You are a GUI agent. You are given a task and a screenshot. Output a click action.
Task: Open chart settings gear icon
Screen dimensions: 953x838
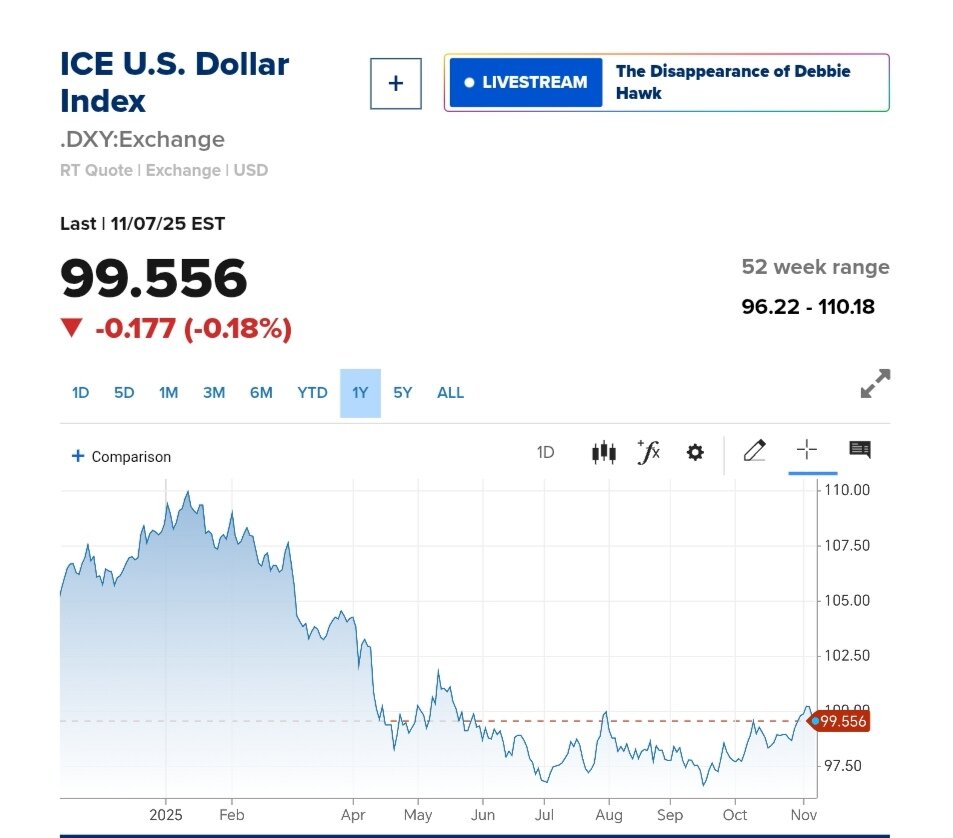coord(695,452)
